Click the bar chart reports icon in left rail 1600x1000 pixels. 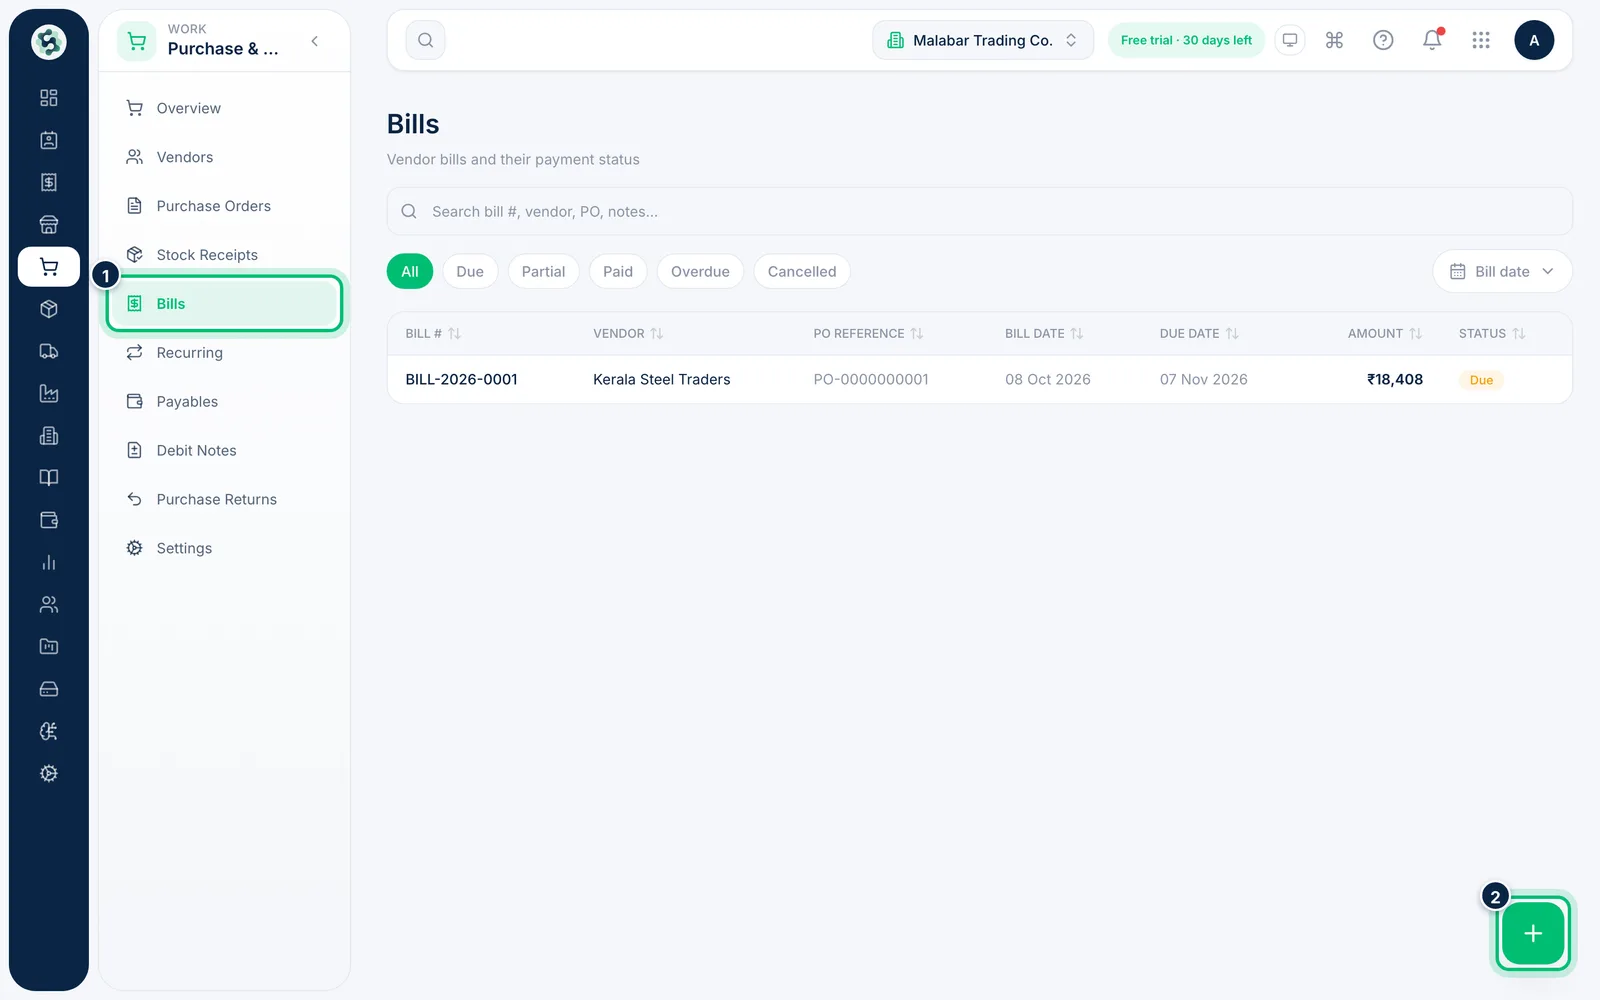tap(48, 562)
